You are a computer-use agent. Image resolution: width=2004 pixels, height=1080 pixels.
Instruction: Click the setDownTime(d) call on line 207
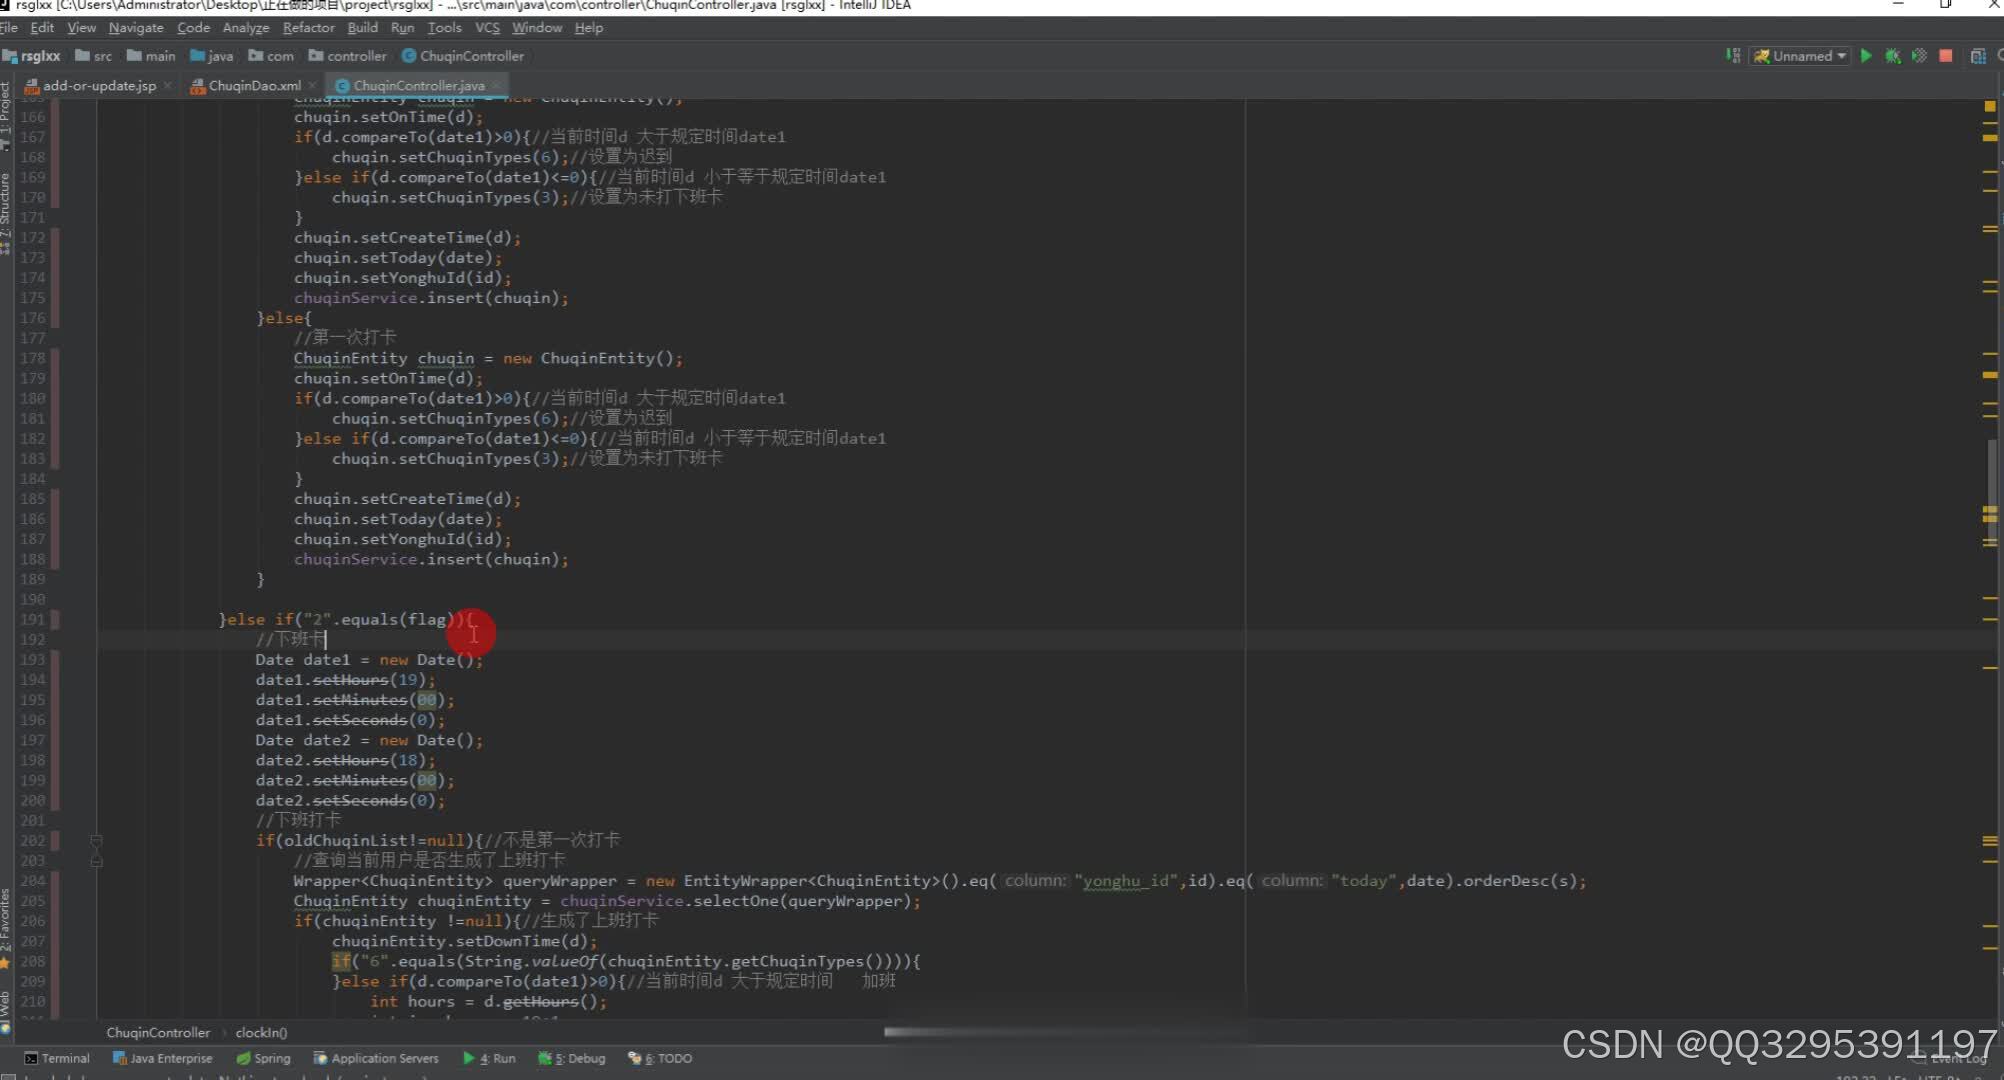(520, 941)
